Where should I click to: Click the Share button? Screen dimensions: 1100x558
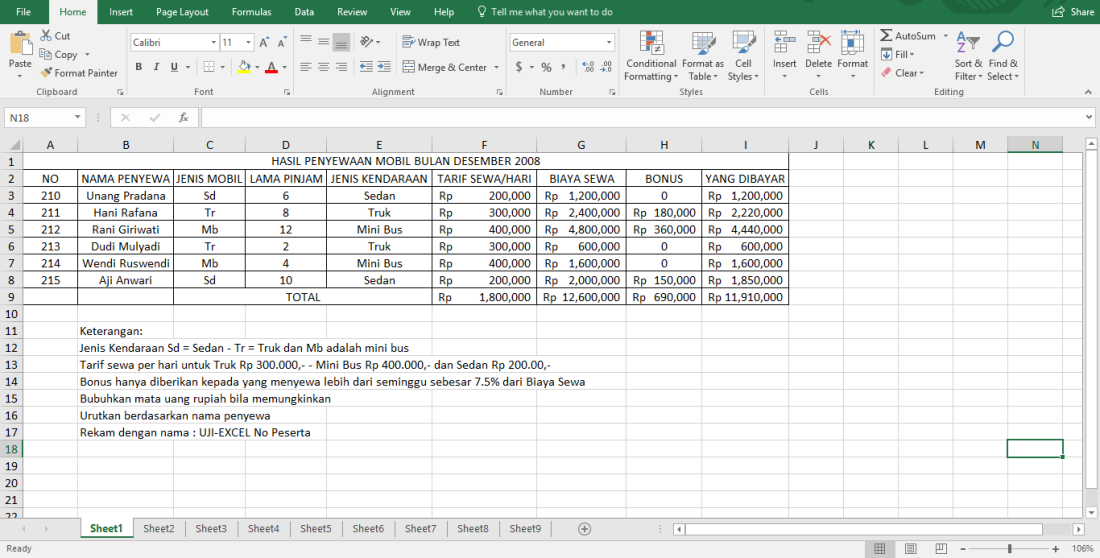(x=1073, y=12)
